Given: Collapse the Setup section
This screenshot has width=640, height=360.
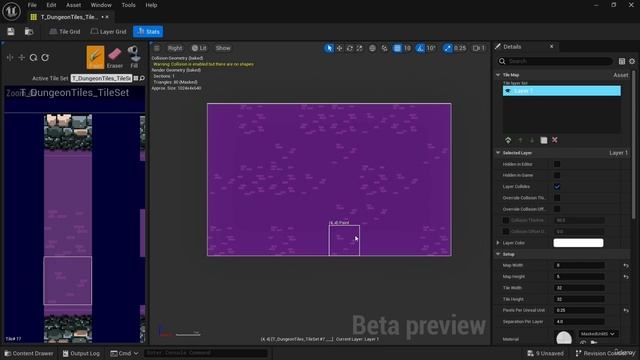Looking at the screenshot, I should (498, 254).
